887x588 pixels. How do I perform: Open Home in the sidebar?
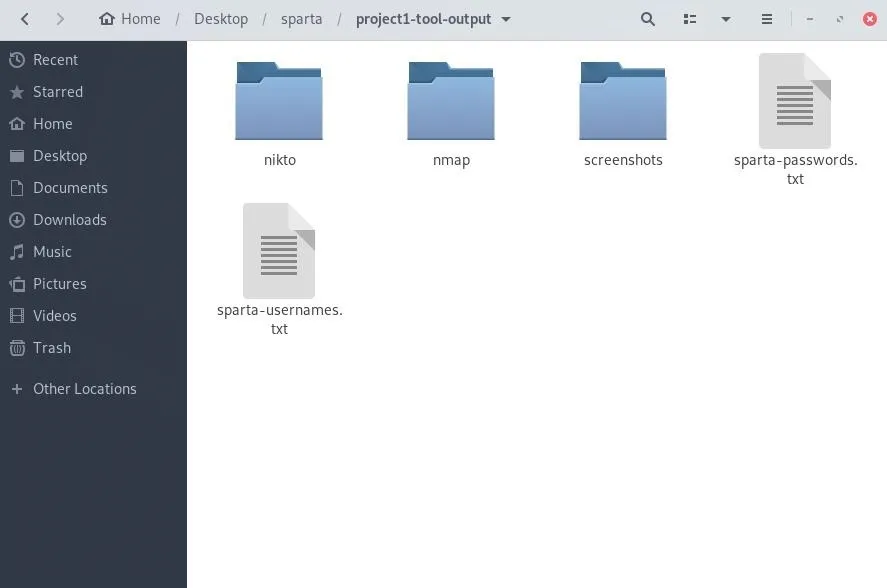[93, 123]
